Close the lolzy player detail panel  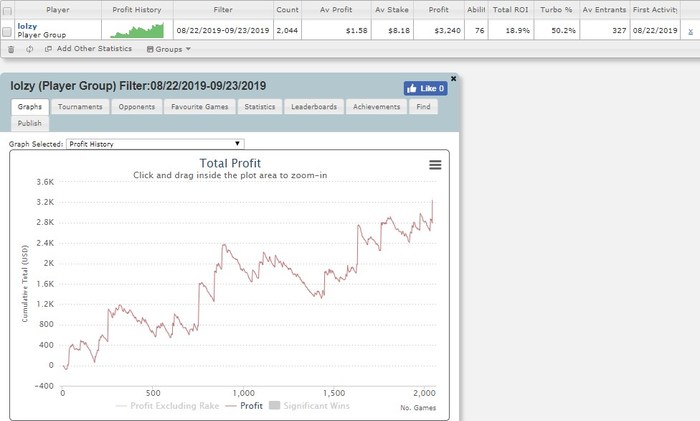pos(454,79)
